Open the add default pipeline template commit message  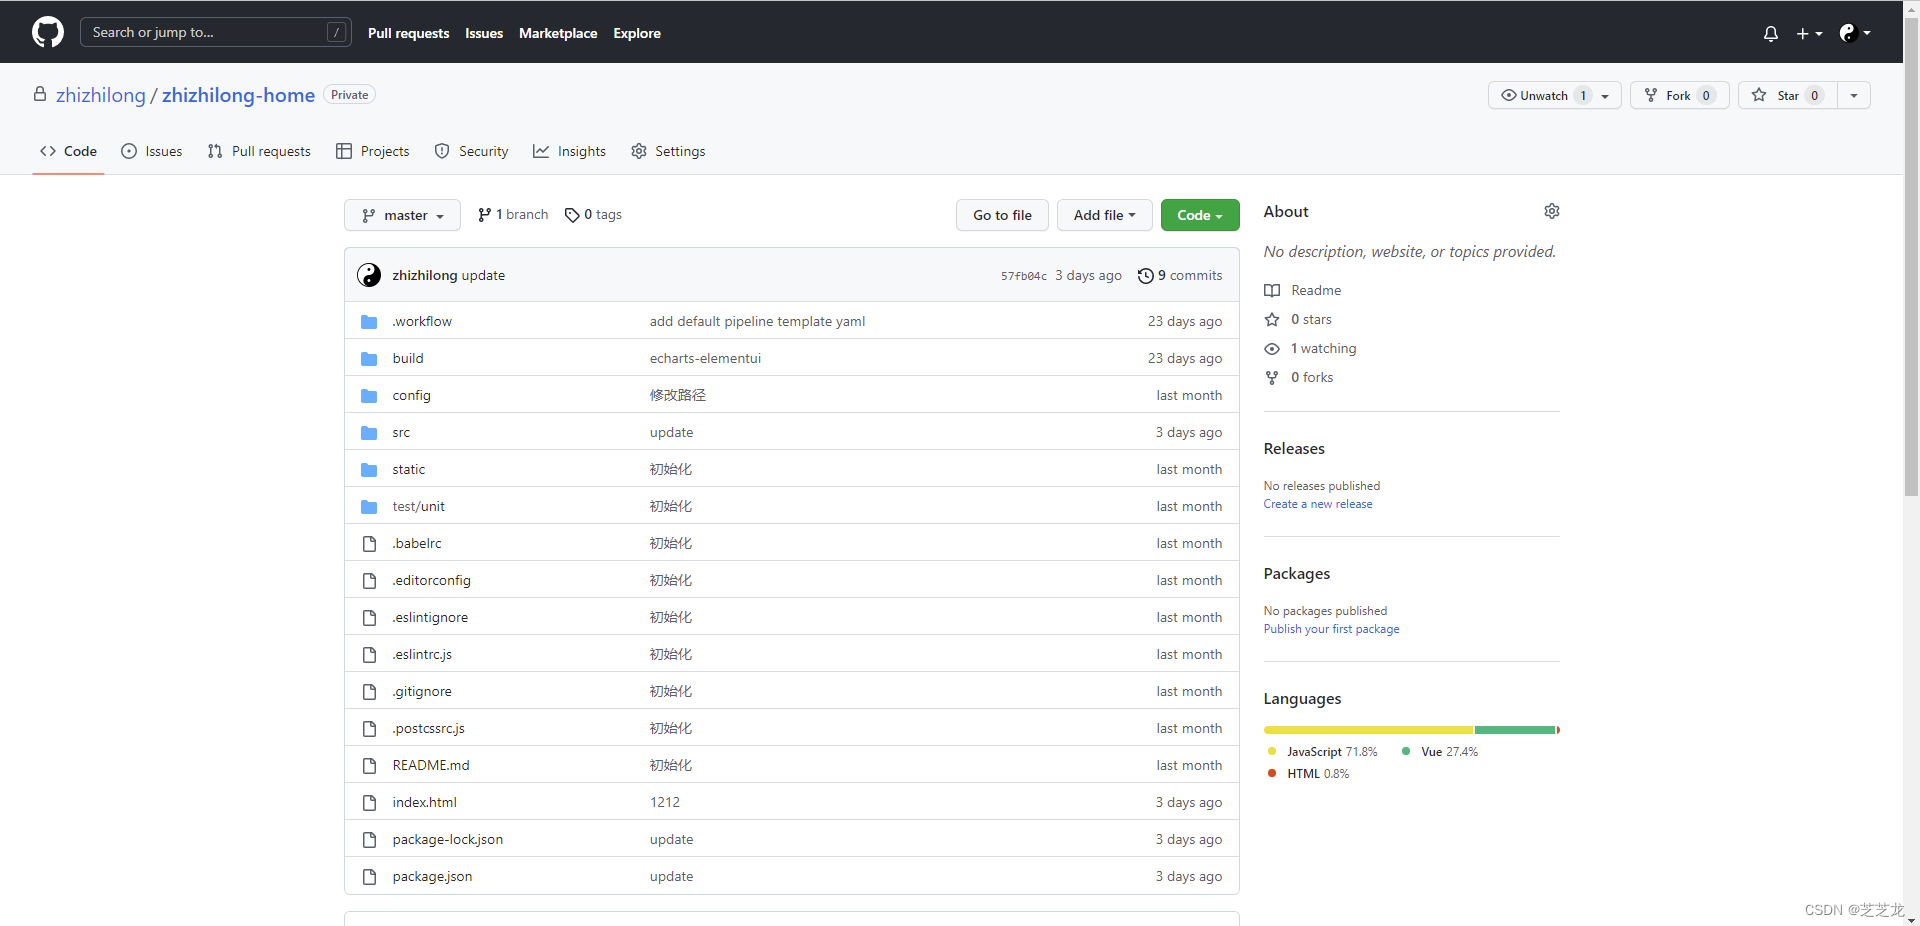(757, 322)
